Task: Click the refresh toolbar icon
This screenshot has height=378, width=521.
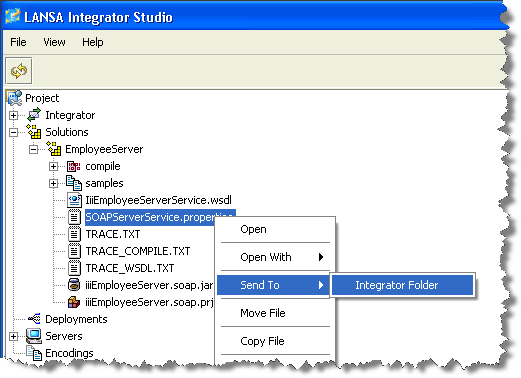Action: 19,71
